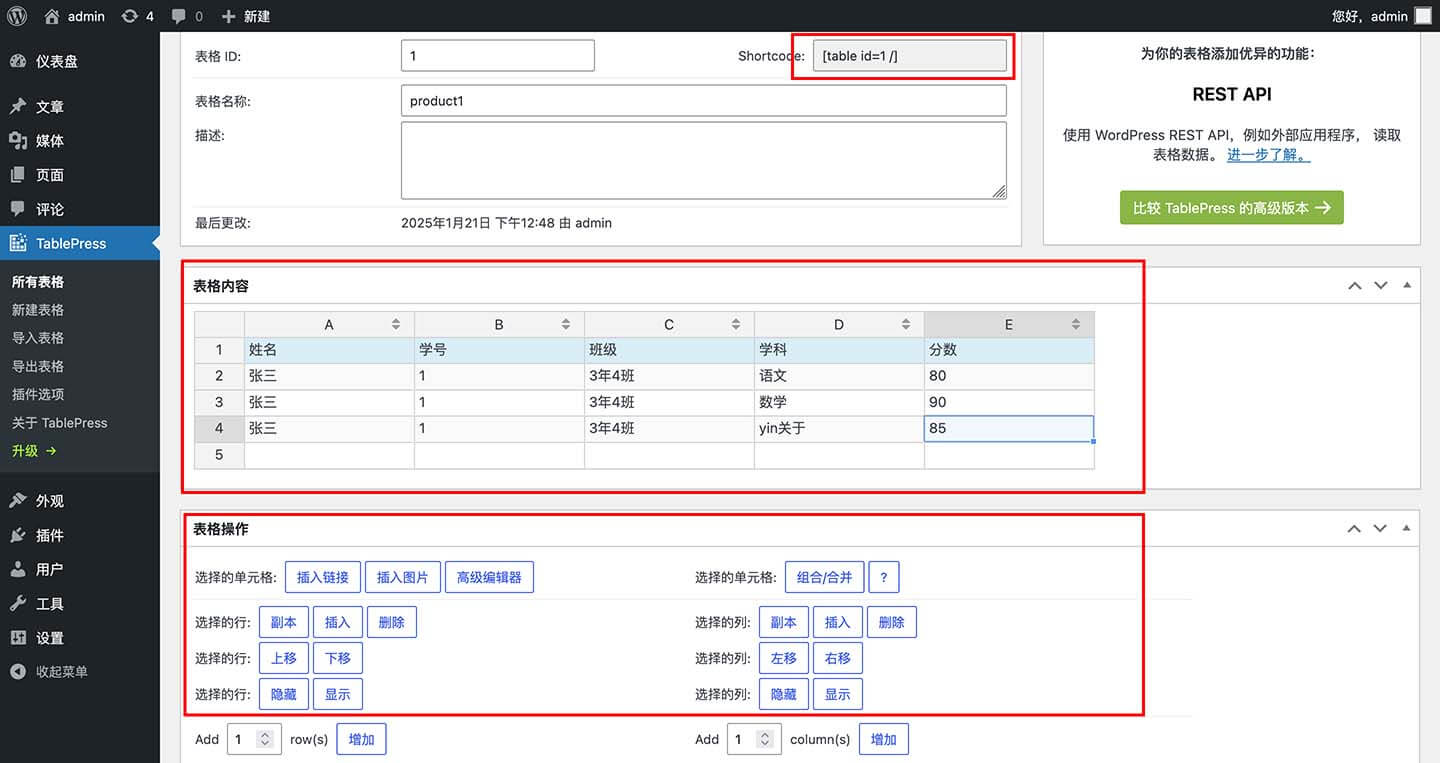The width and height of the screenshot is (1440, 763).
Task: Move 表格操作 panel down arrow
Action: [1381, 529]
